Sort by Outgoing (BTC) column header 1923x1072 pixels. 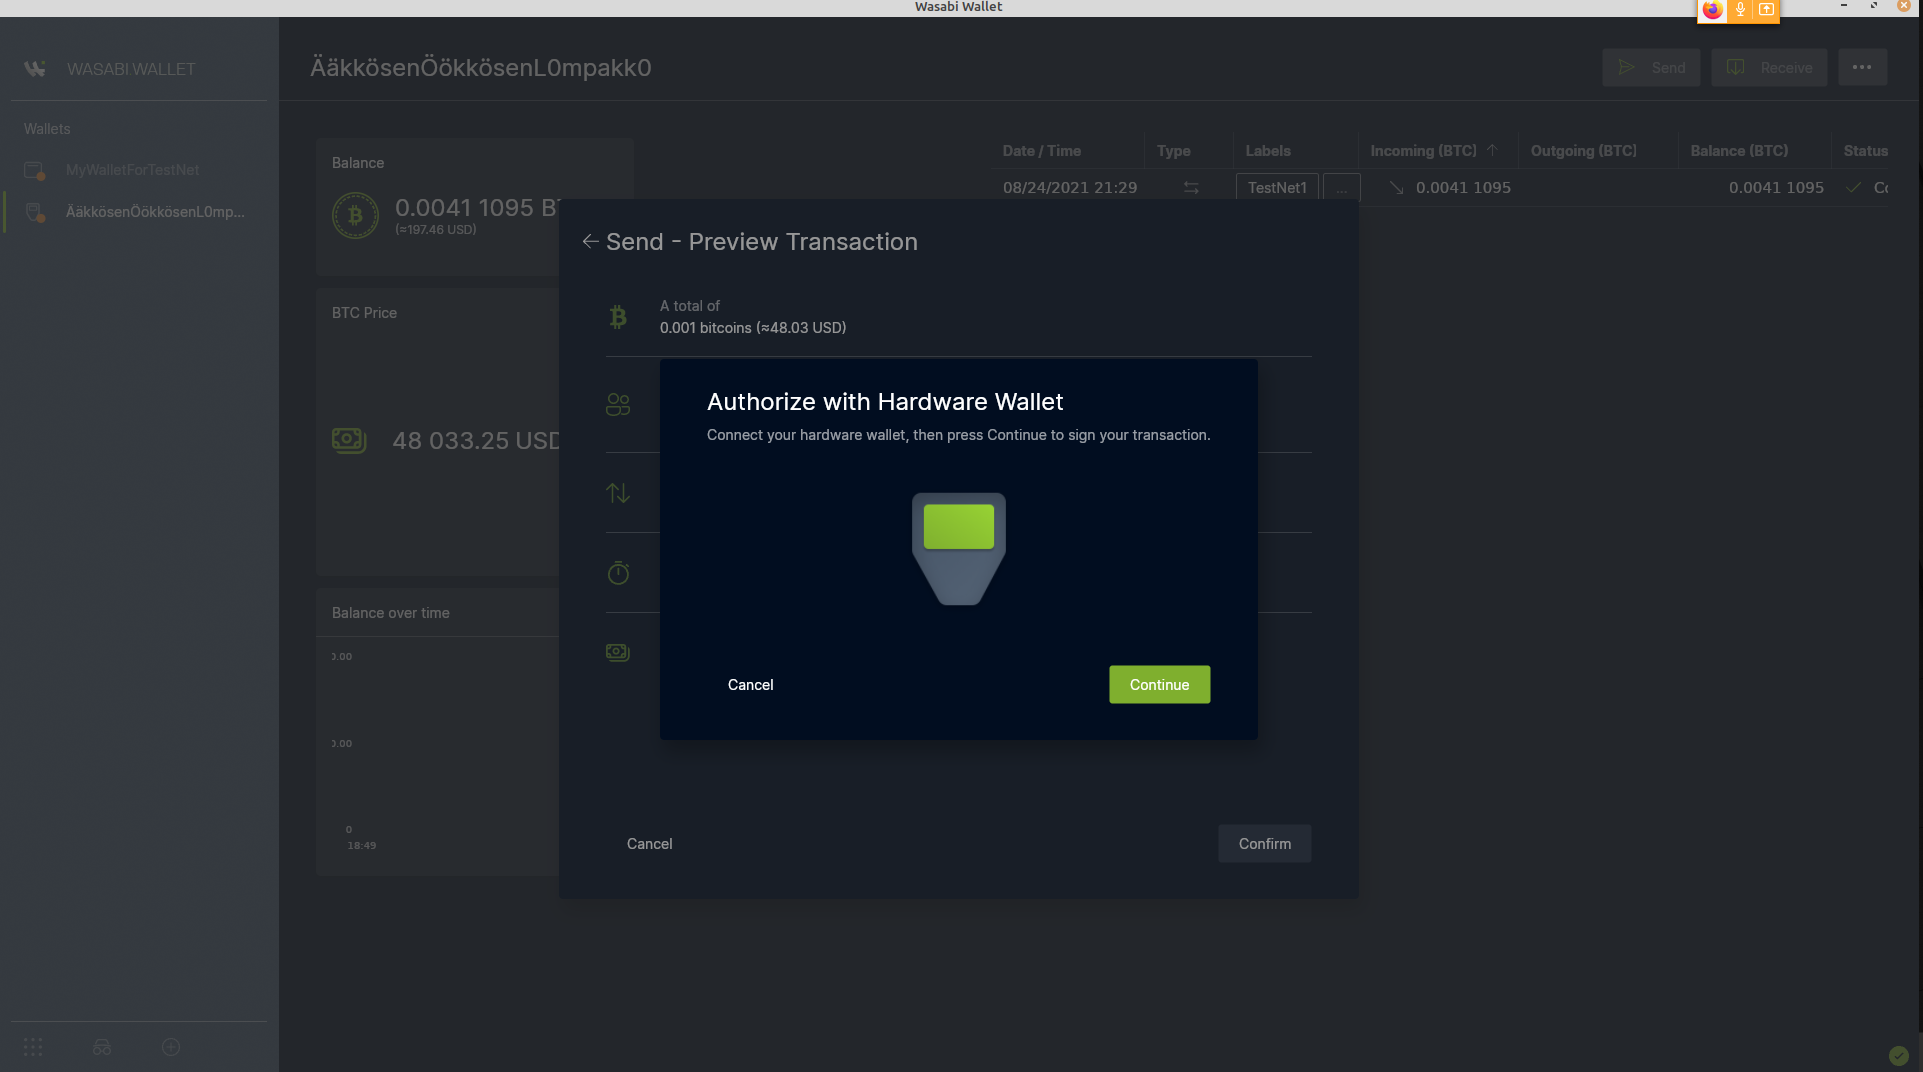[x=1583, y=151]
